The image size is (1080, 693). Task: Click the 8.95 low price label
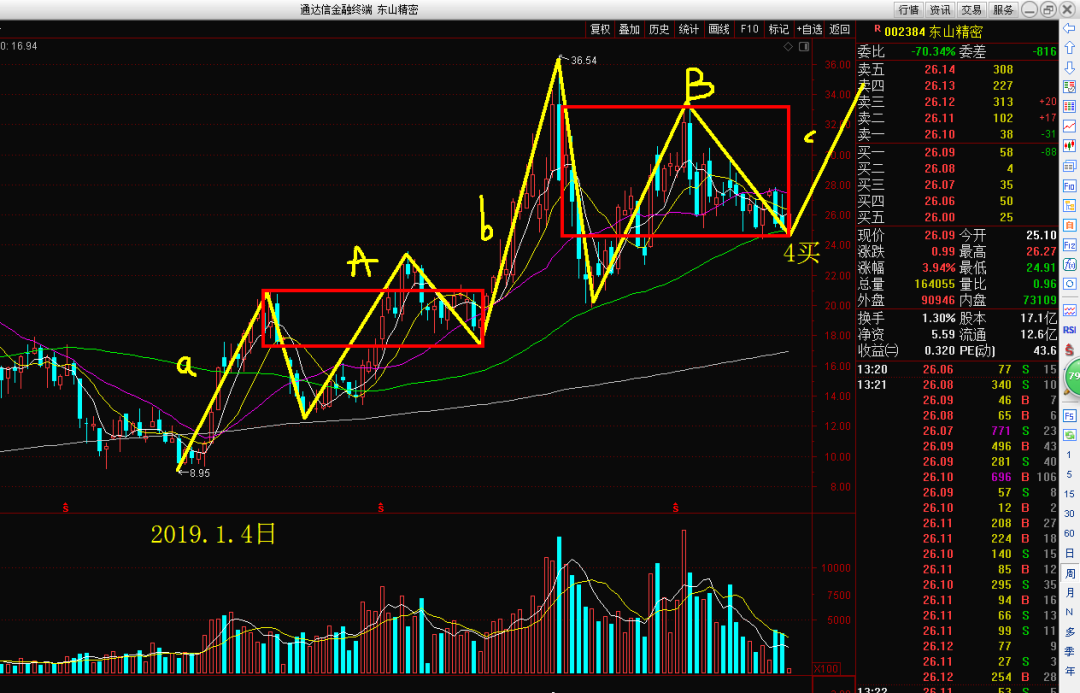(x=200, y=473)
